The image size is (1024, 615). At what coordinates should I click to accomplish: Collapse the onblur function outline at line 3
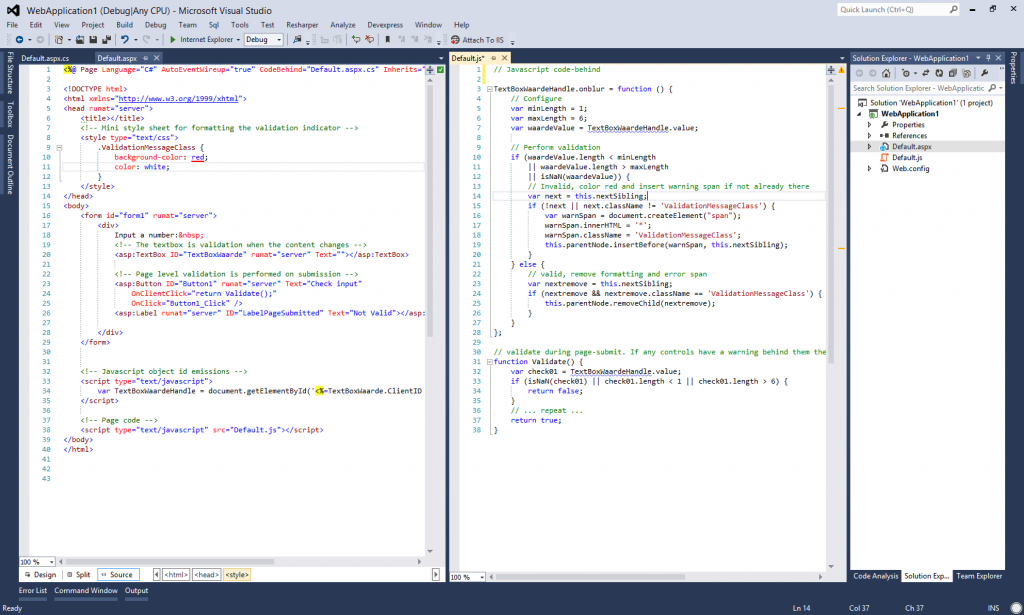tap(489, 89)
